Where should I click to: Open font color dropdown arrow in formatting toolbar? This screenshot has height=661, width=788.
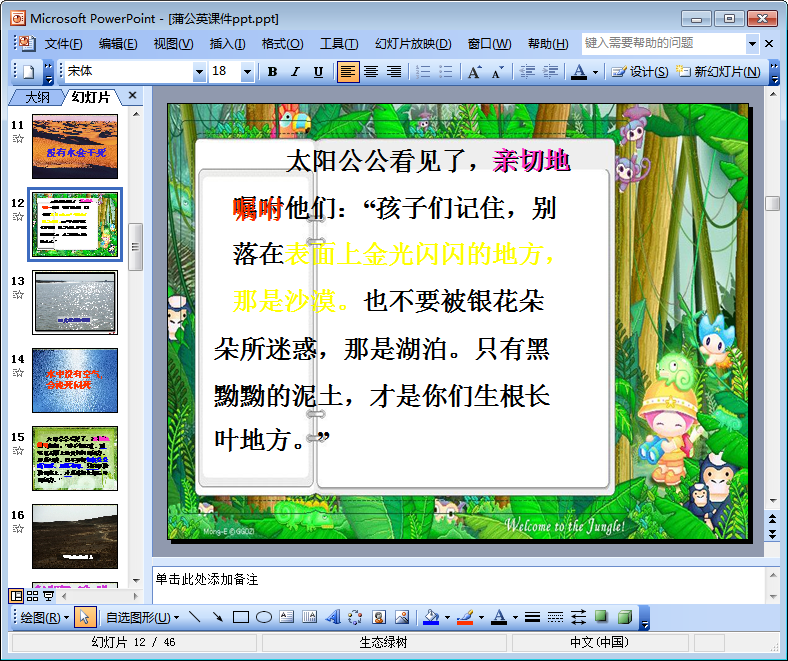[x=596, y=72]
